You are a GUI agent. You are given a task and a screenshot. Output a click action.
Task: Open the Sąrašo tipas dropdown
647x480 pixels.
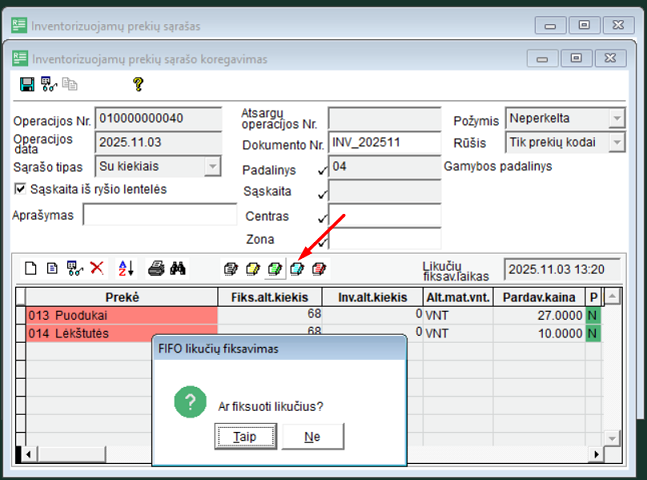click(x=212, y=166)
